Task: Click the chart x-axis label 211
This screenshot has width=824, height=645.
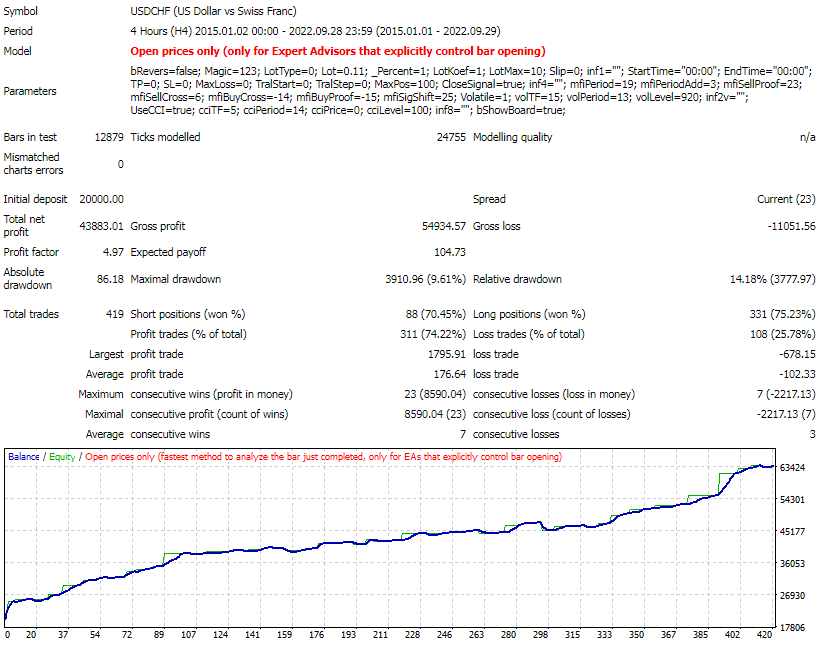Action: click(x=380, y=635)
